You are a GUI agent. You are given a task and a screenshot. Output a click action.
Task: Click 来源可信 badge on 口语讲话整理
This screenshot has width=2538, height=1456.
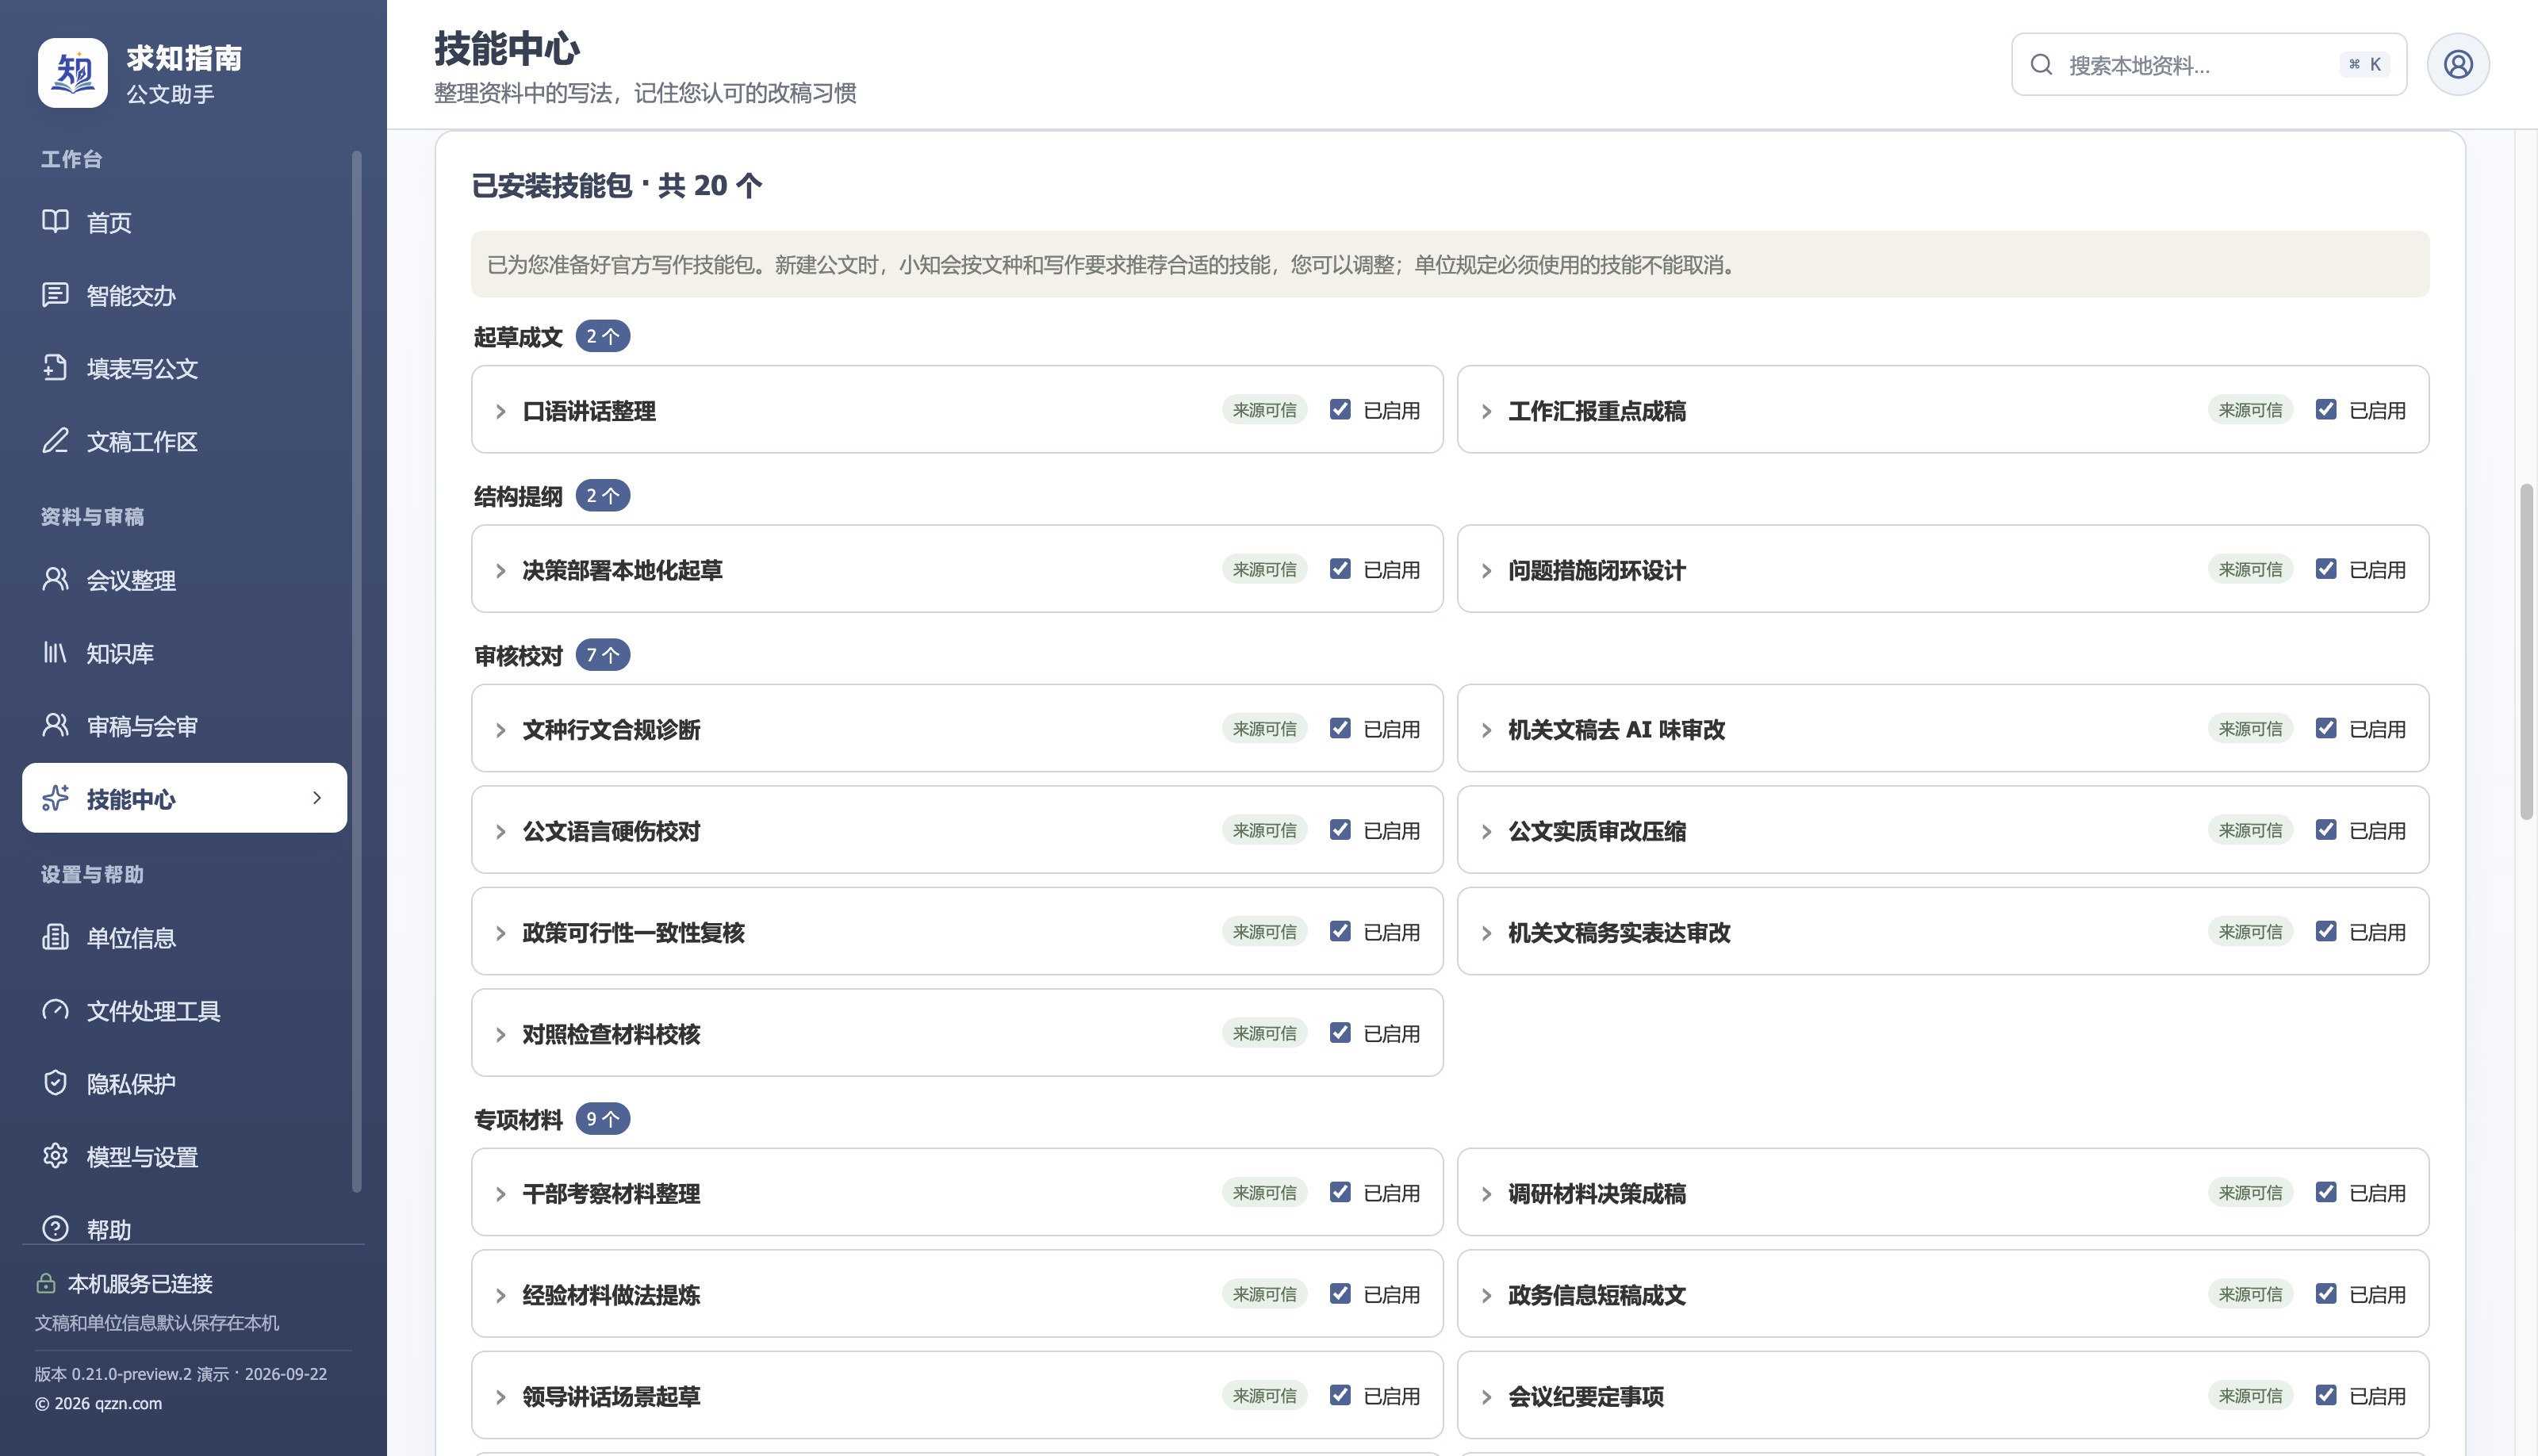pos(1264,410)
